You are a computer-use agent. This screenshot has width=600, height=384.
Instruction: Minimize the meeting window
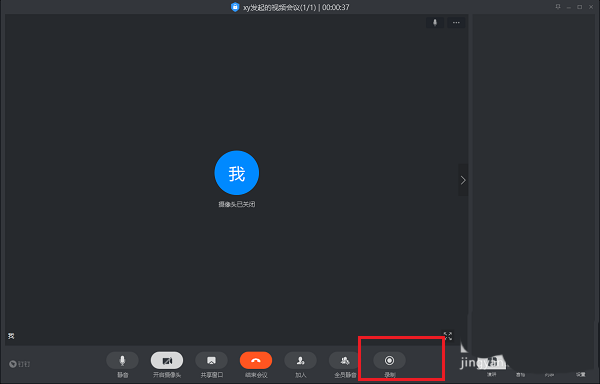[569, 7]
